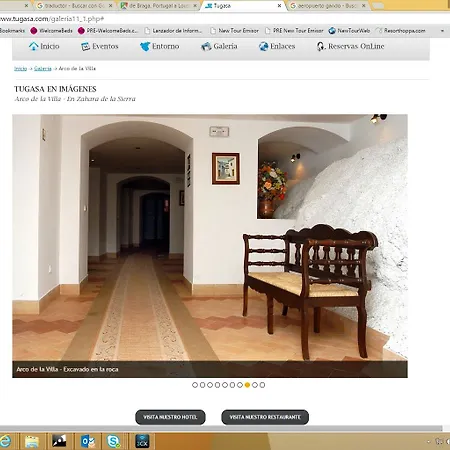Click the Inicio house icon
450x450 pixels.
click(x=33, y=46)
